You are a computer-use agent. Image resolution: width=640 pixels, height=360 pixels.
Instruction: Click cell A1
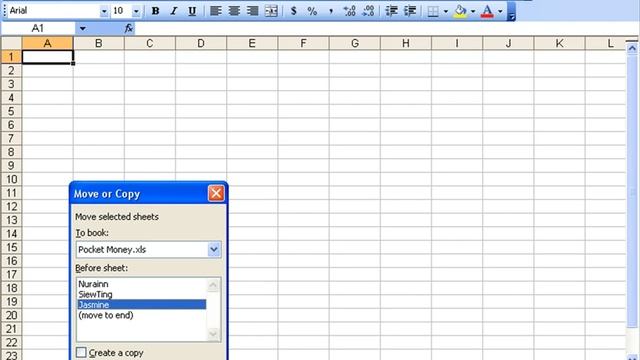point(48,57)
